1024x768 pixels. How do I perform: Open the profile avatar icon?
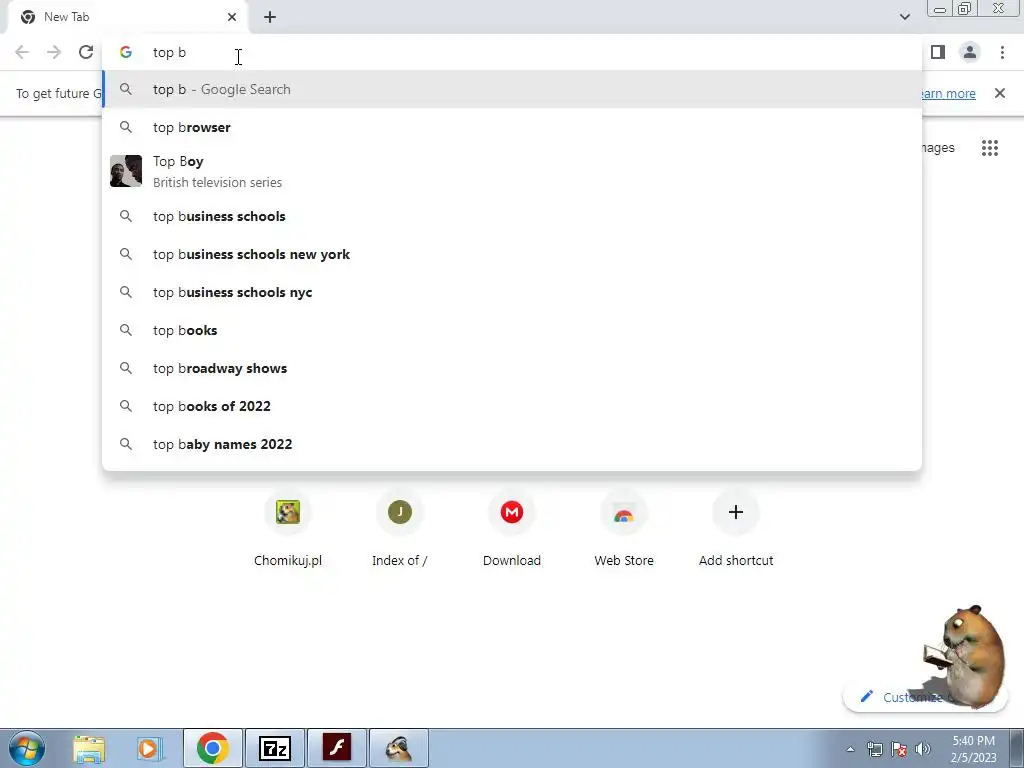click(x=970, y=52)
